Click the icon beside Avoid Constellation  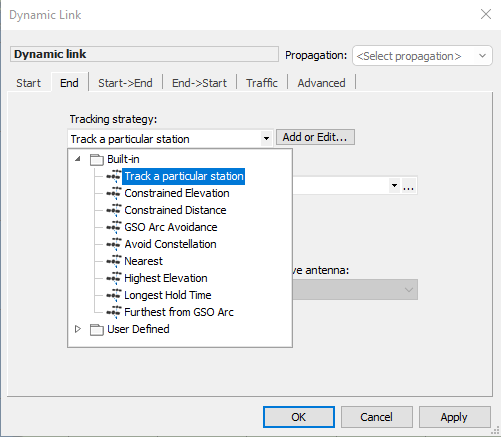coord(114,244)
